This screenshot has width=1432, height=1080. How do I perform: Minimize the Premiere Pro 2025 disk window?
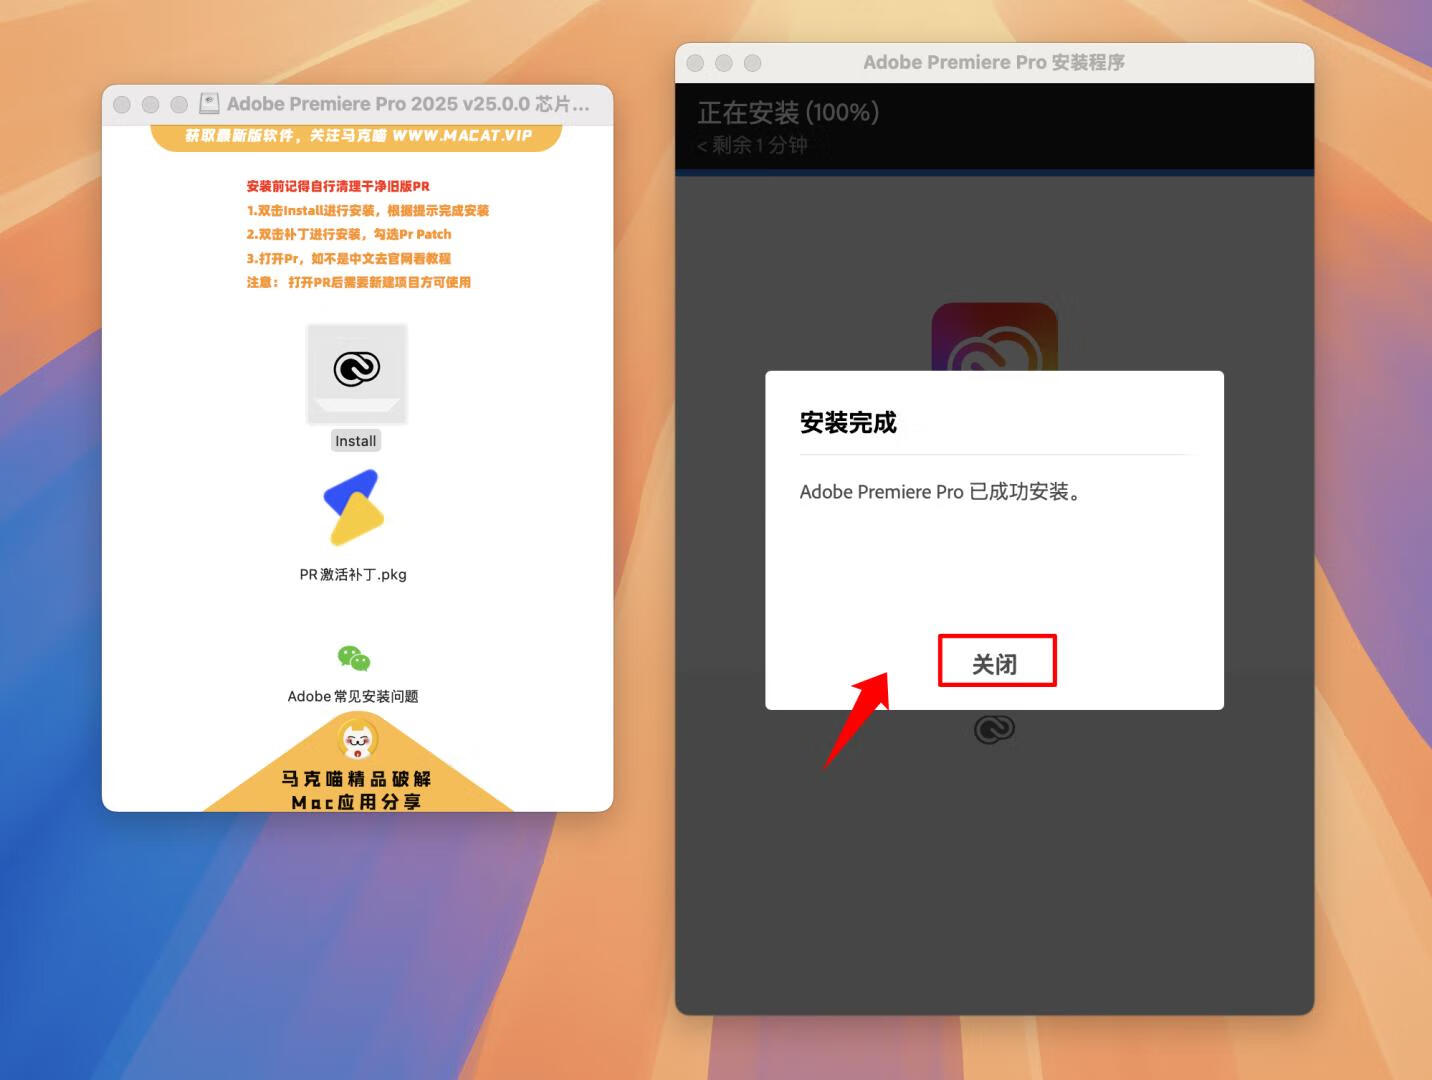click(x=151, y=104)
